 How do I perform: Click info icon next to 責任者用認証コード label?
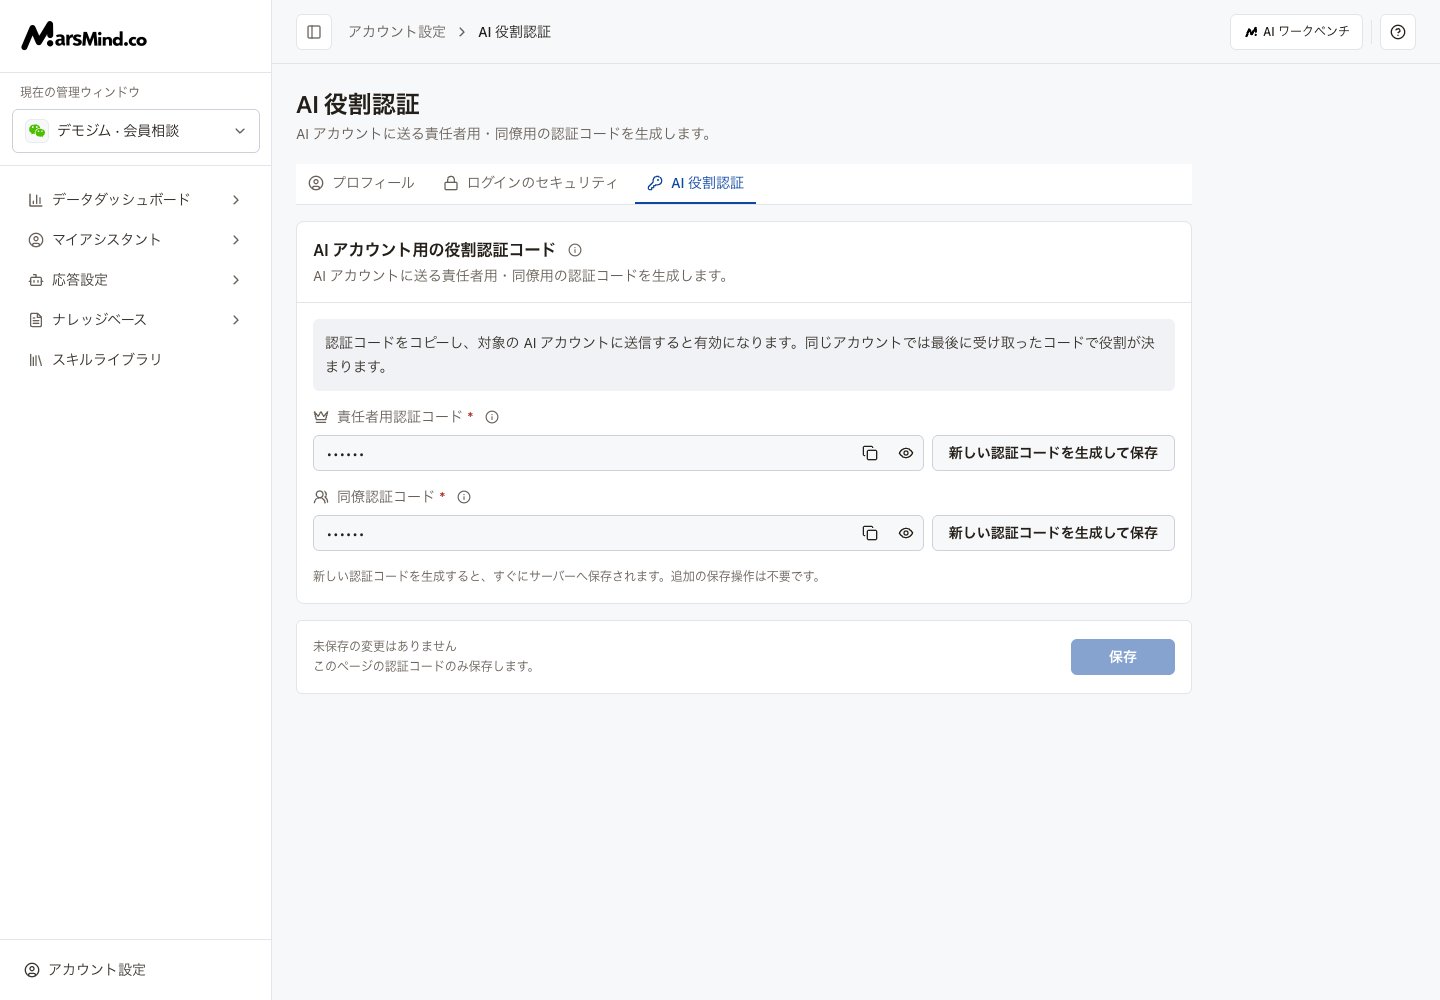point(492,417)
